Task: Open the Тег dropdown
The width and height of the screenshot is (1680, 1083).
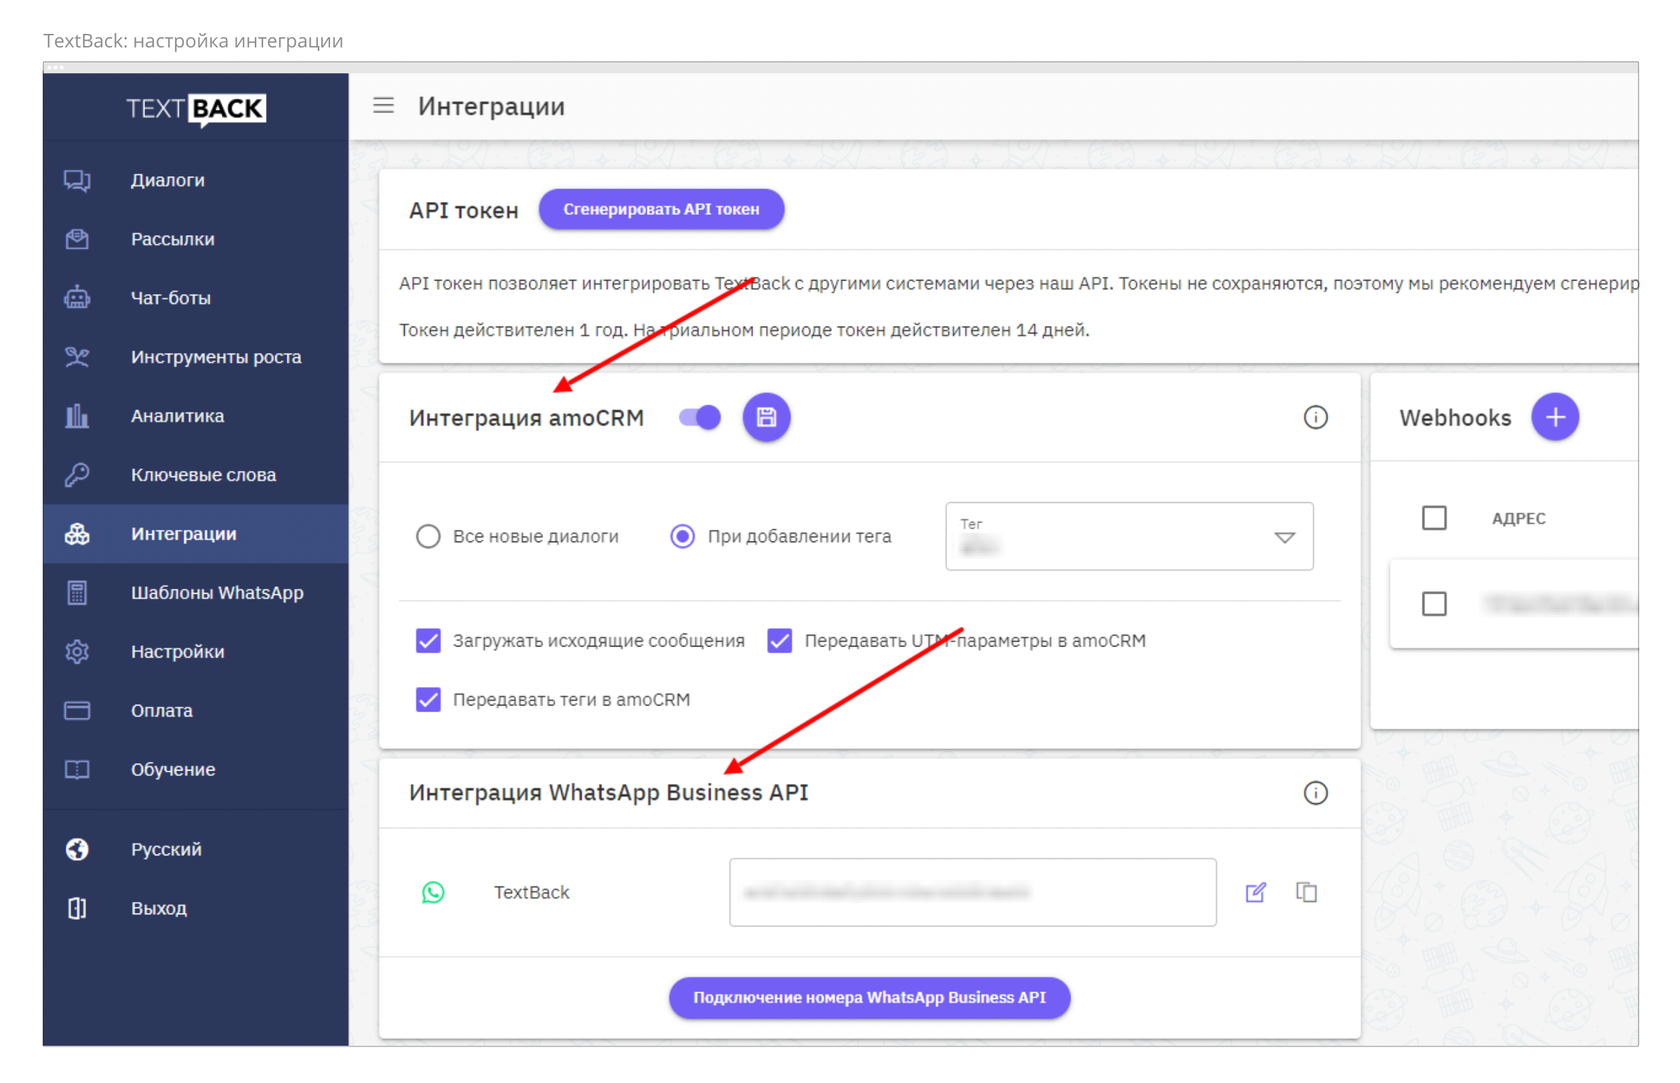Action: (1129, 536)
